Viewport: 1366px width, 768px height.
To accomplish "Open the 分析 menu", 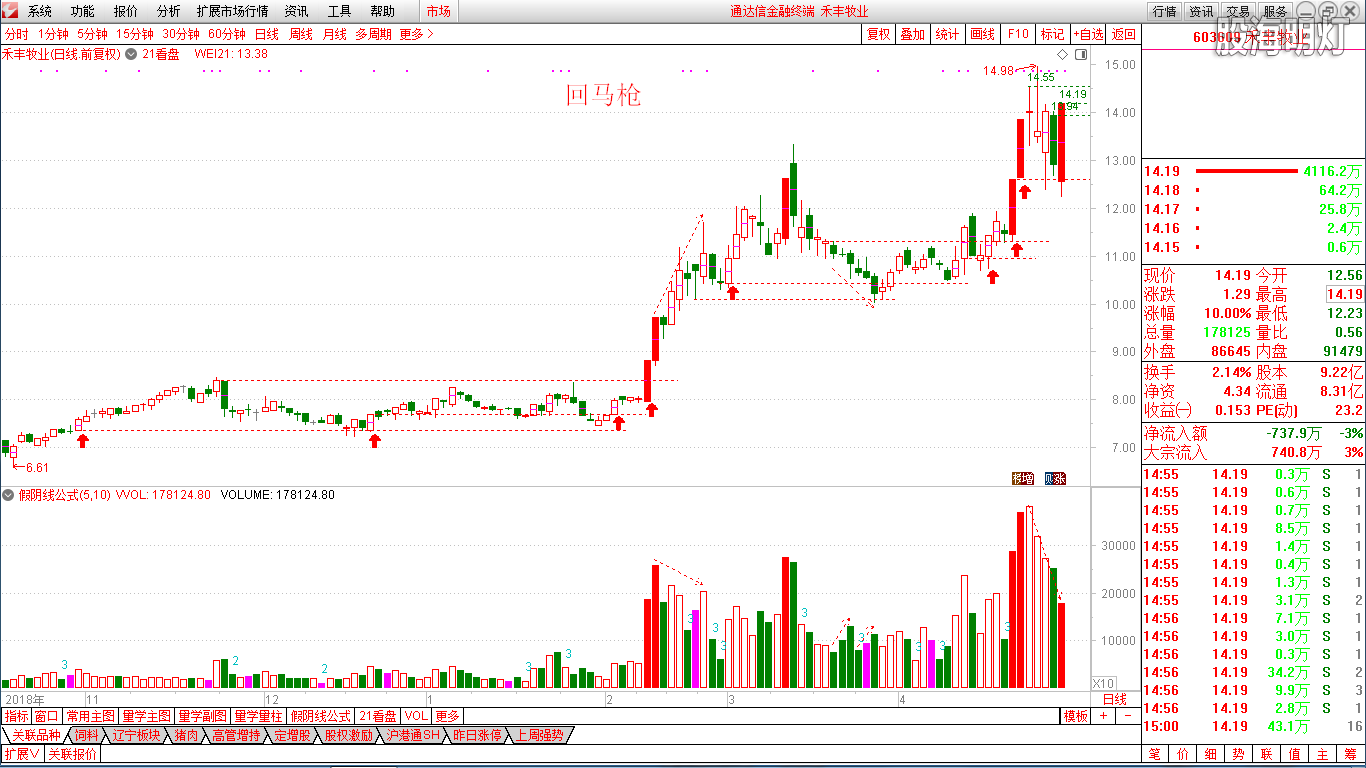I will (x=169, y=11).
